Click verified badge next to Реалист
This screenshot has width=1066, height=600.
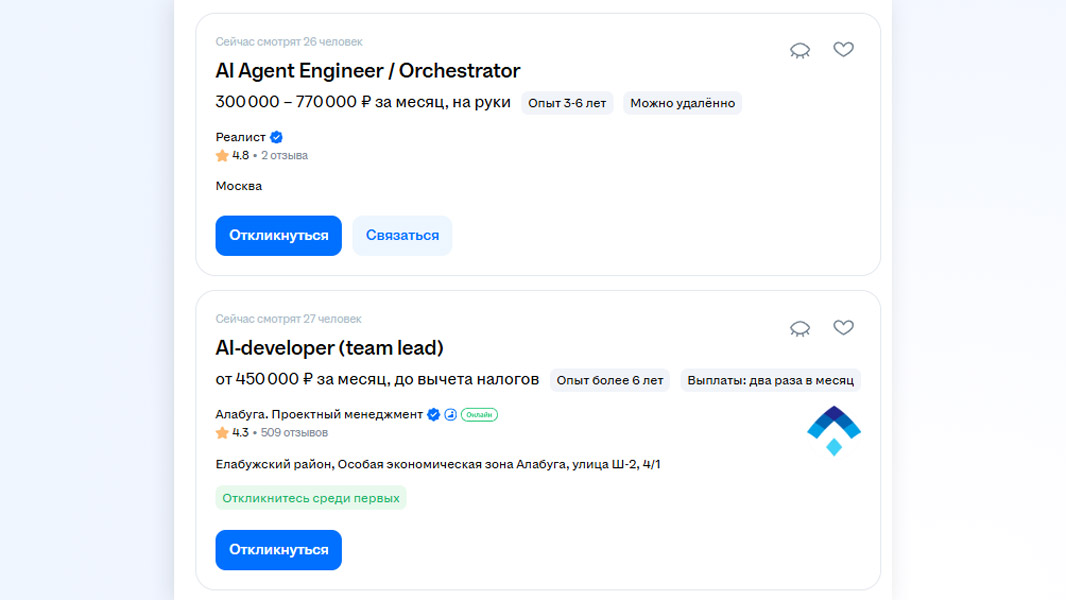point(276,137)
